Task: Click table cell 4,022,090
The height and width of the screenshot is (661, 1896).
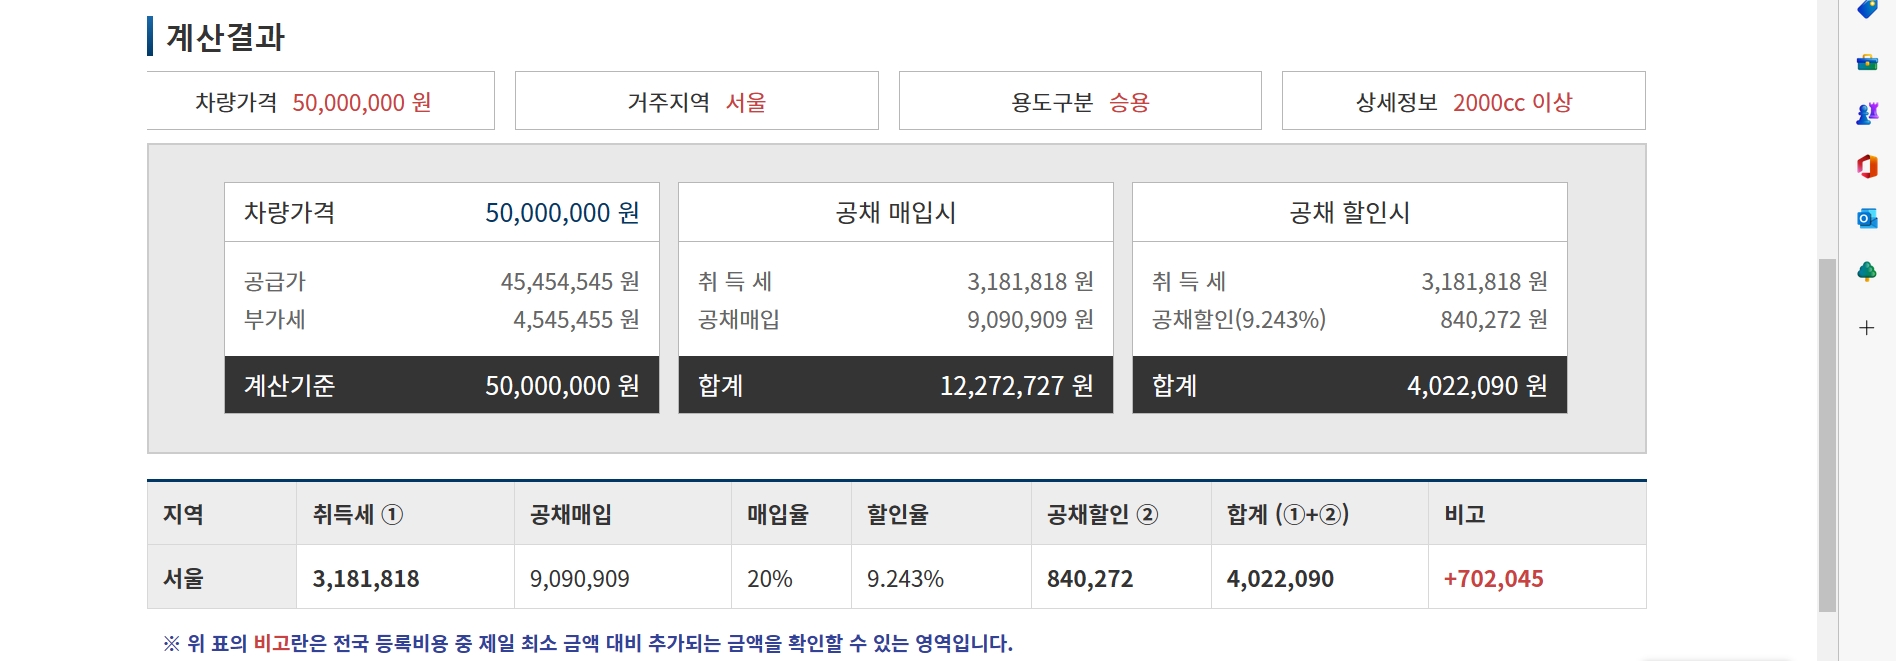Action: (x=1319, y=578)
